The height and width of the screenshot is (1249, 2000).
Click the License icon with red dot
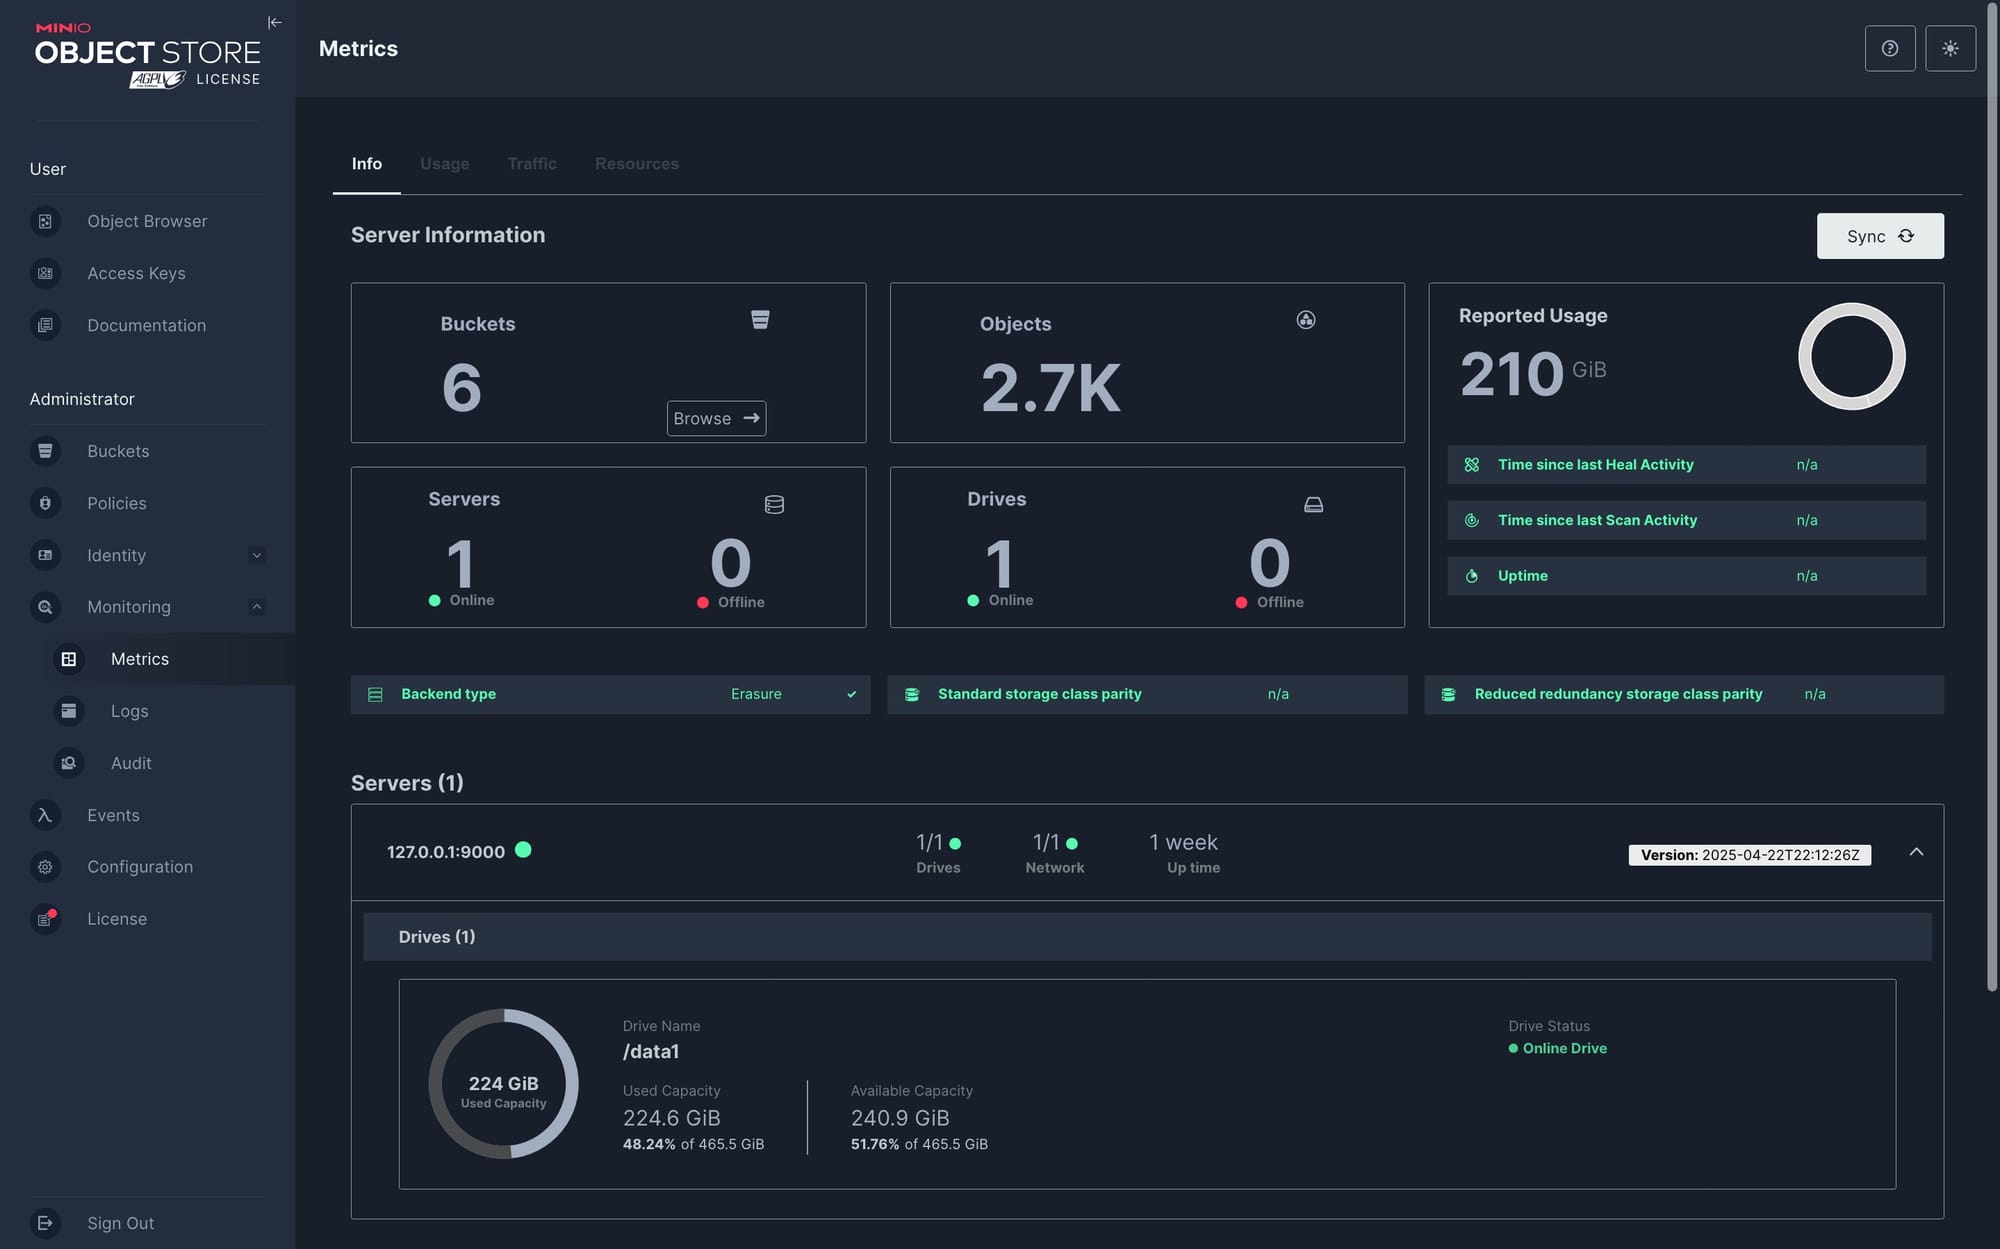coord(45,919)
